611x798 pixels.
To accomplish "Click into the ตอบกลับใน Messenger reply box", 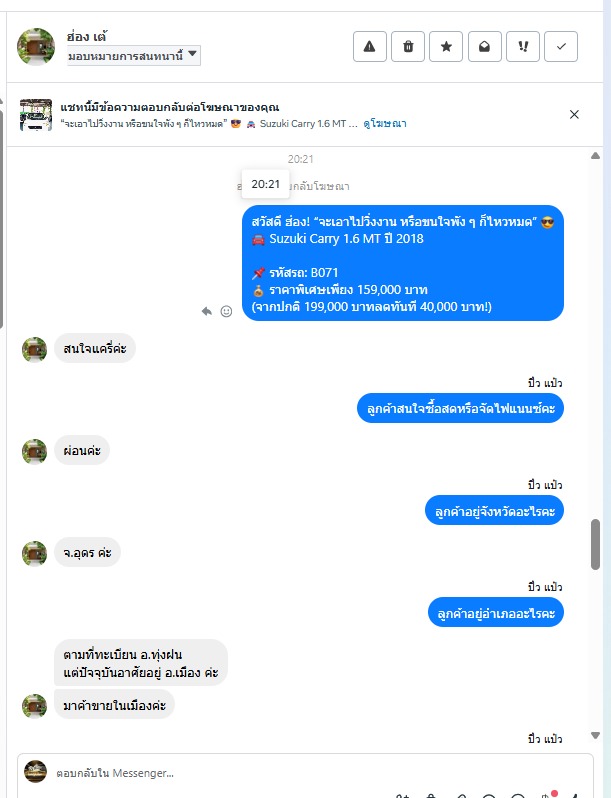I will point(305,773).
